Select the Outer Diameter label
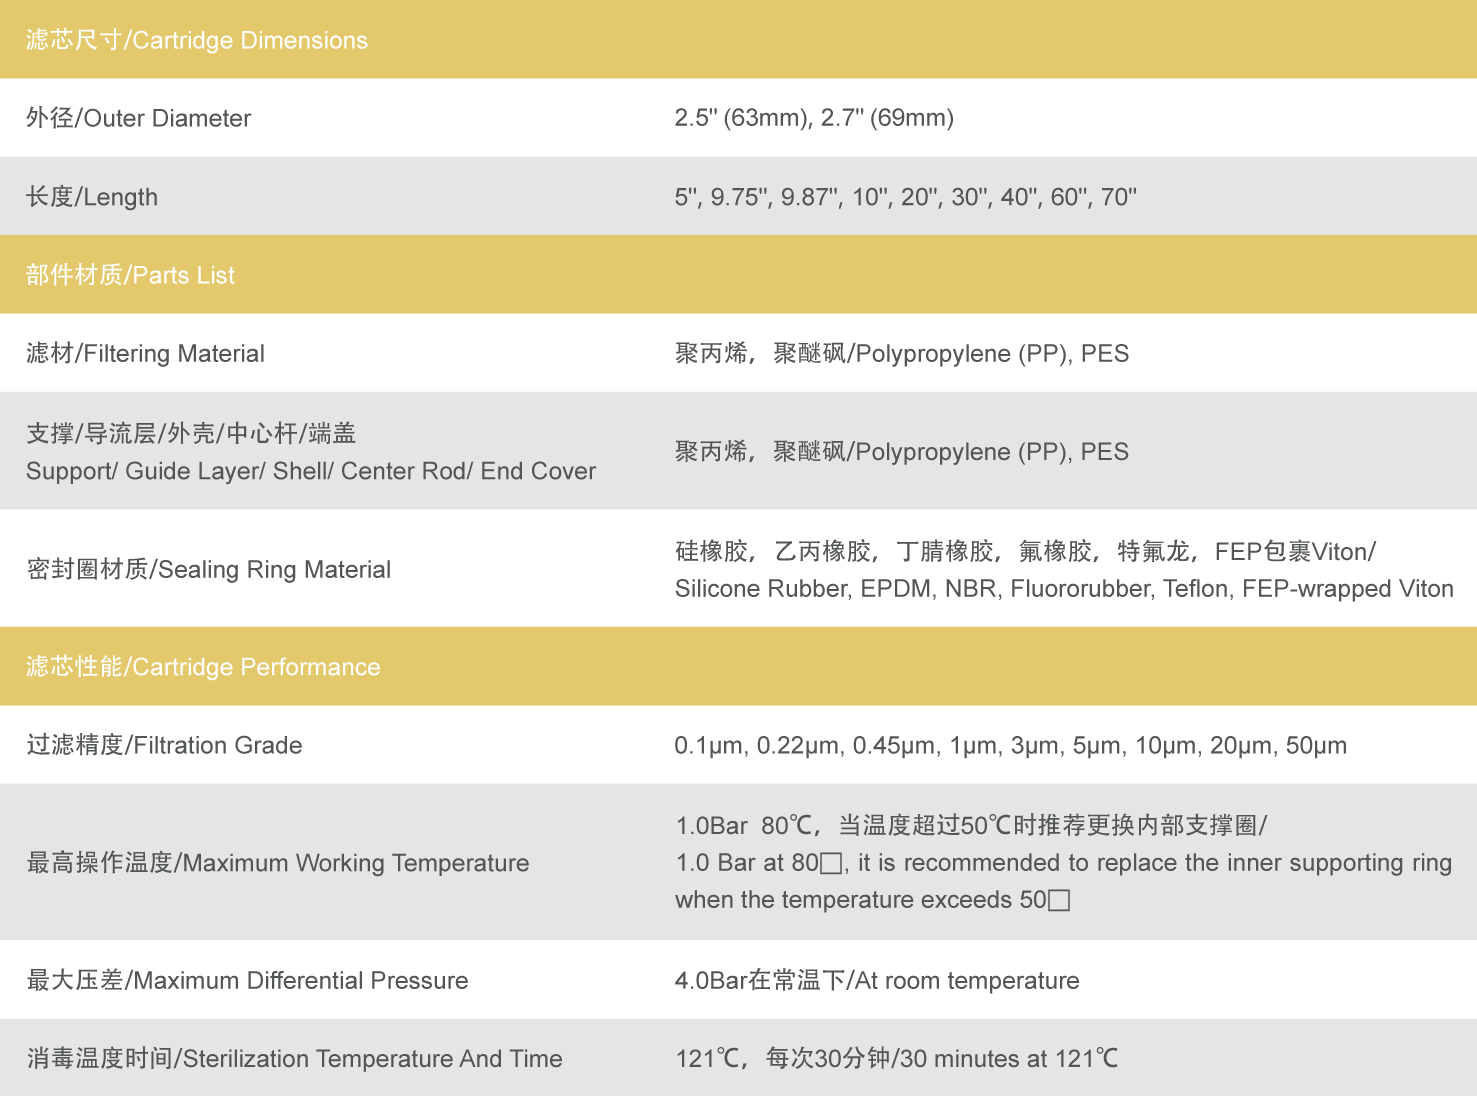1477x1096 pixels. [138, 118]
